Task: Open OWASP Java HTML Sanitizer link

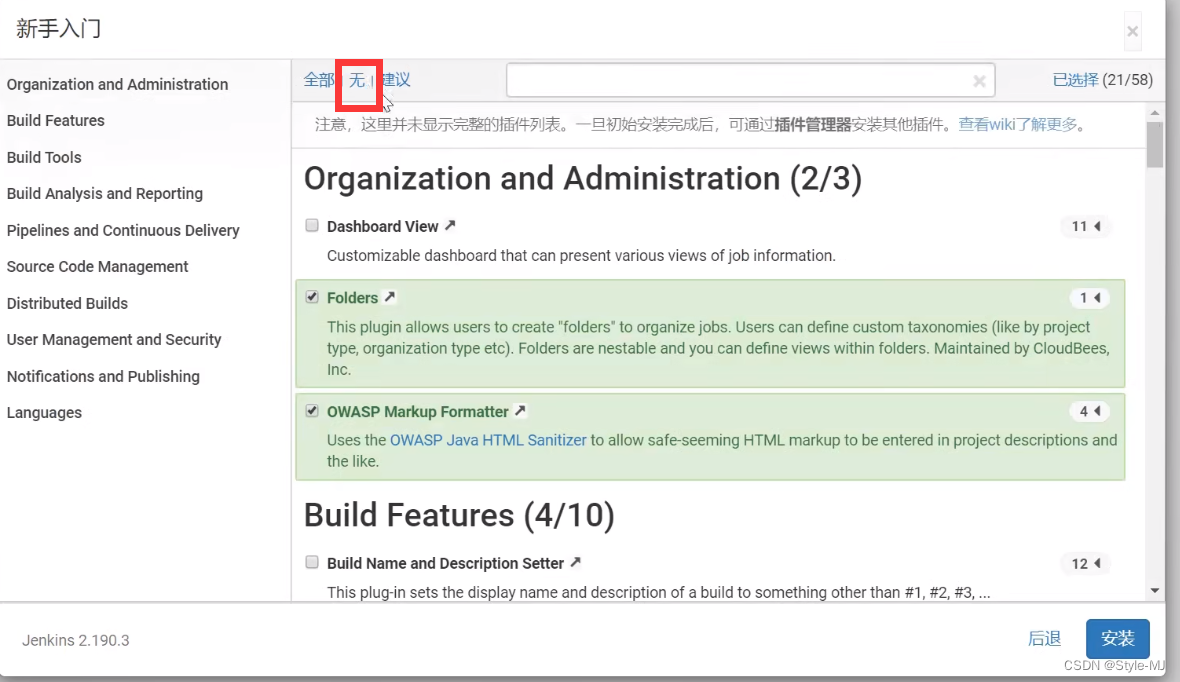Action: [488, 440]
